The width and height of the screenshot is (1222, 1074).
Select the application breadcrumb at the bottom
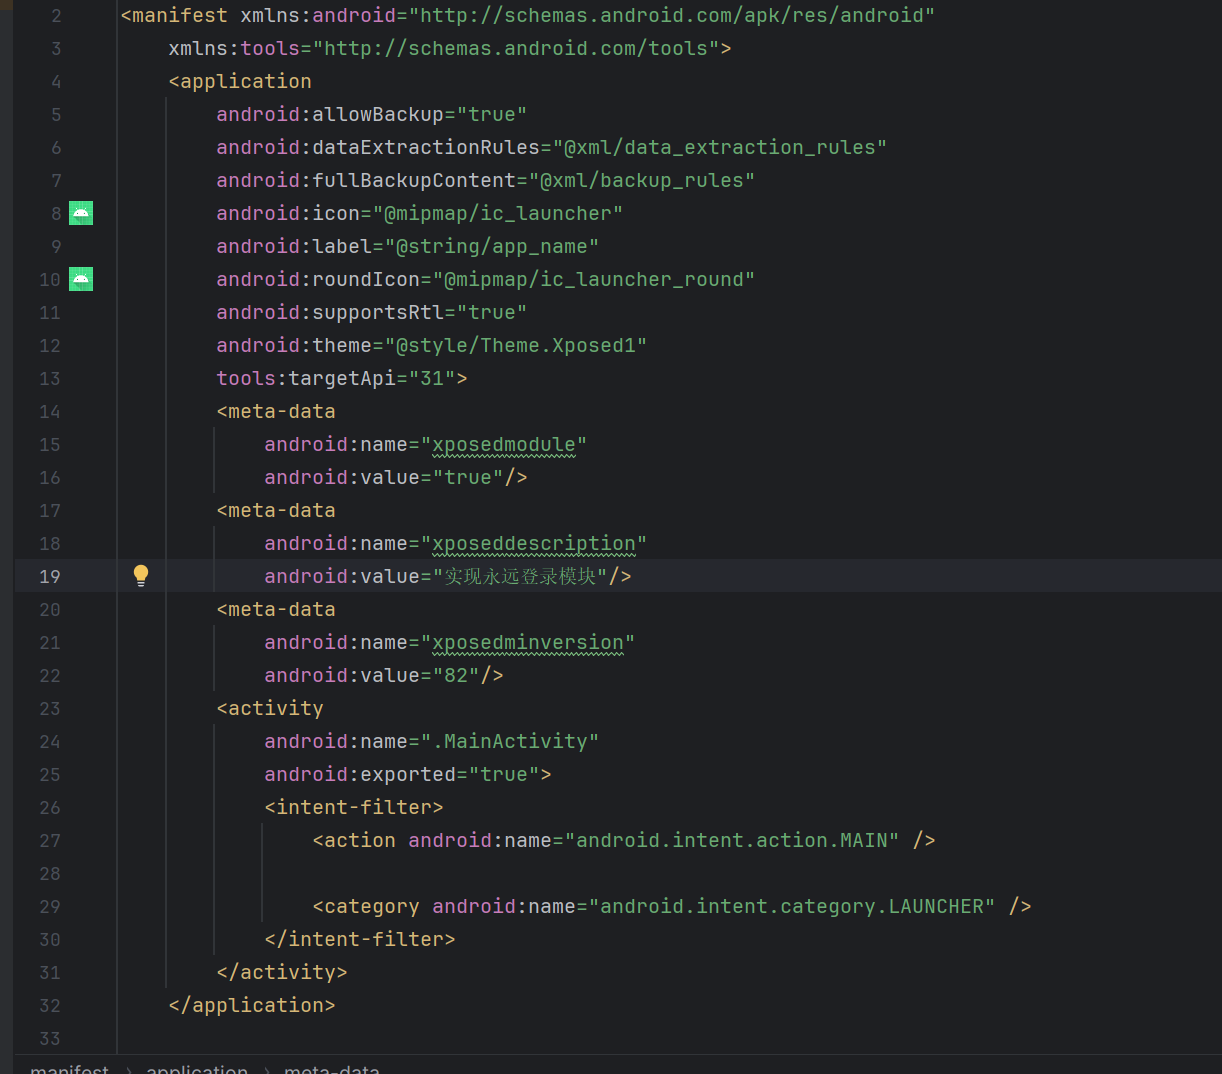[x=197, y=1068]
